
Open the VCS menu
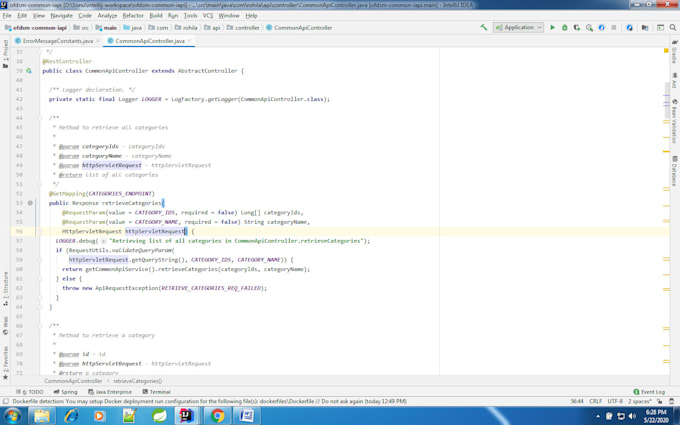(208, 16)
